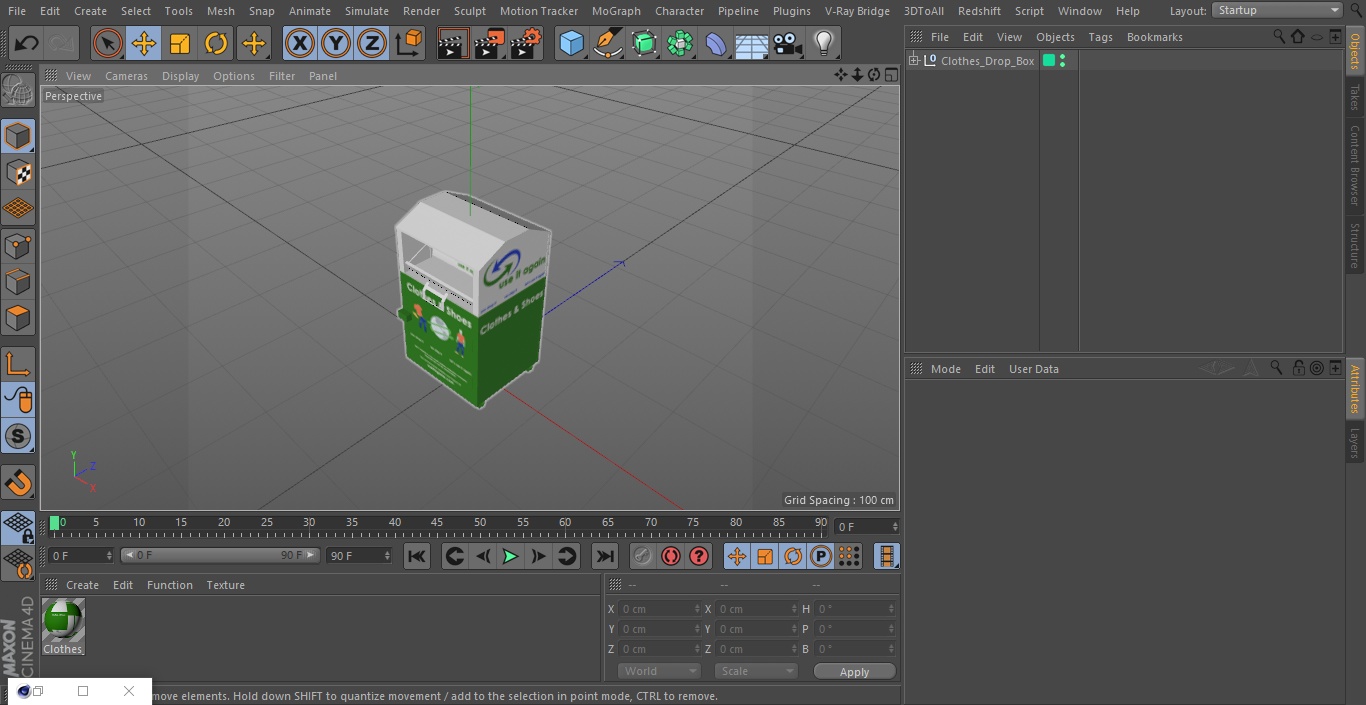
Task: Open the World coordinate dropdown
Action: [x=658, y=671]
